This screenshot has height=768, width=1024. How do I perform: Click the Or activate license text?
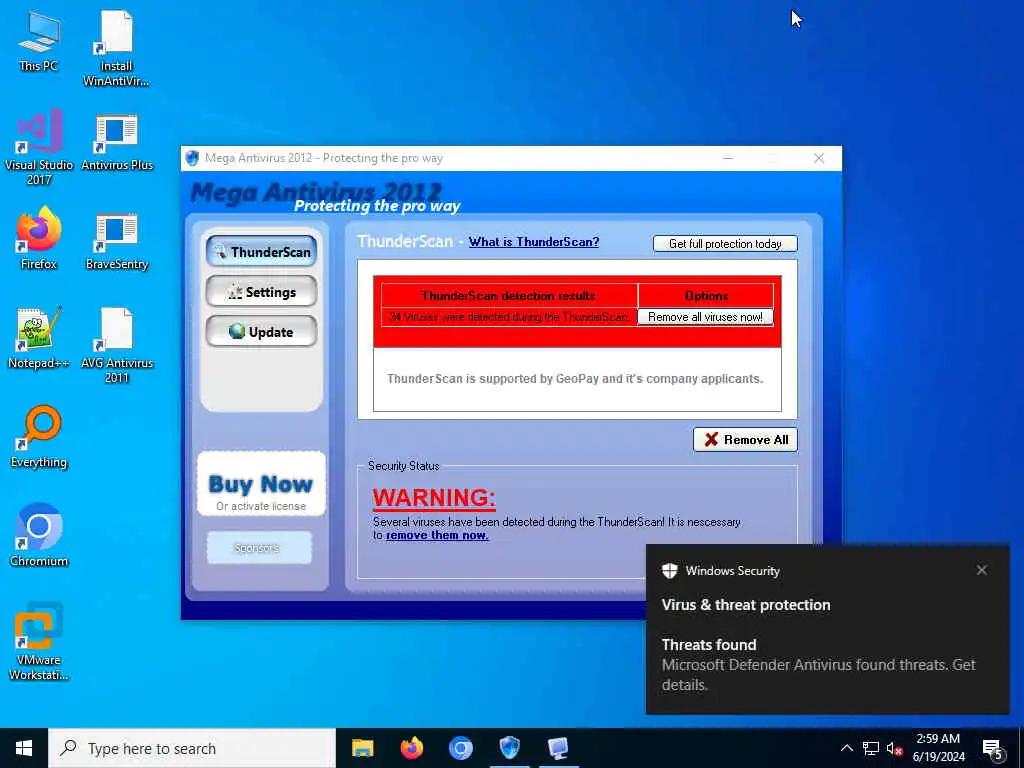click(x=261, y=506)
